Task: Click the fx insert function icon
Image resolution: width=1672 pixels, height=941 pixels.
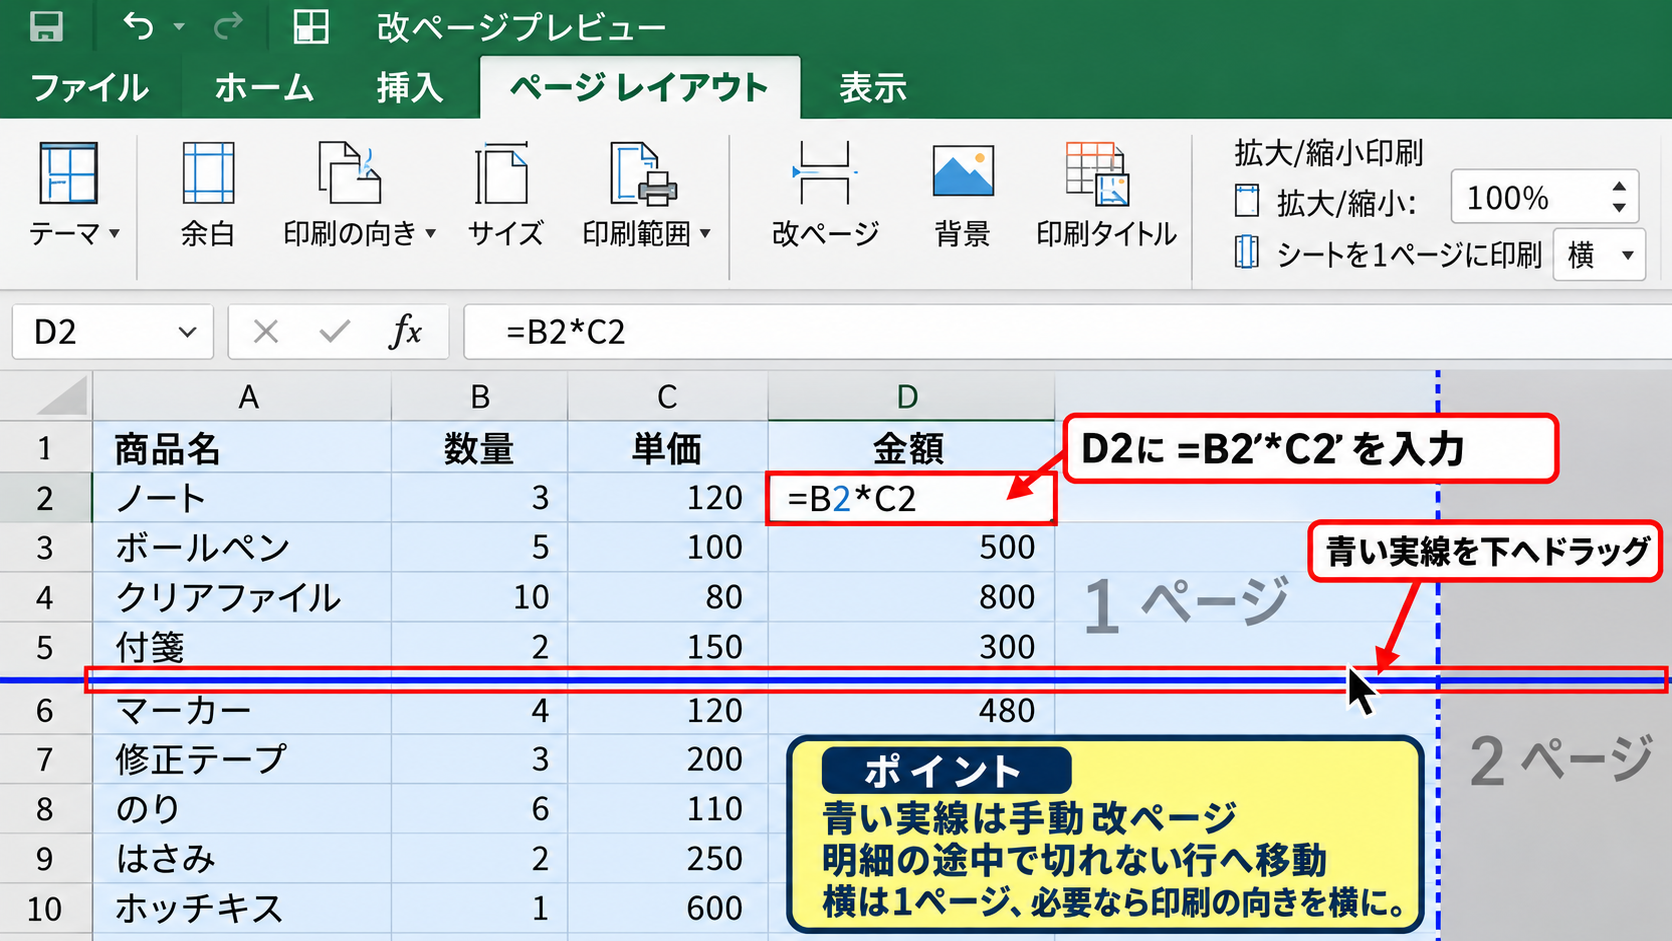Action: click(405, 331)
